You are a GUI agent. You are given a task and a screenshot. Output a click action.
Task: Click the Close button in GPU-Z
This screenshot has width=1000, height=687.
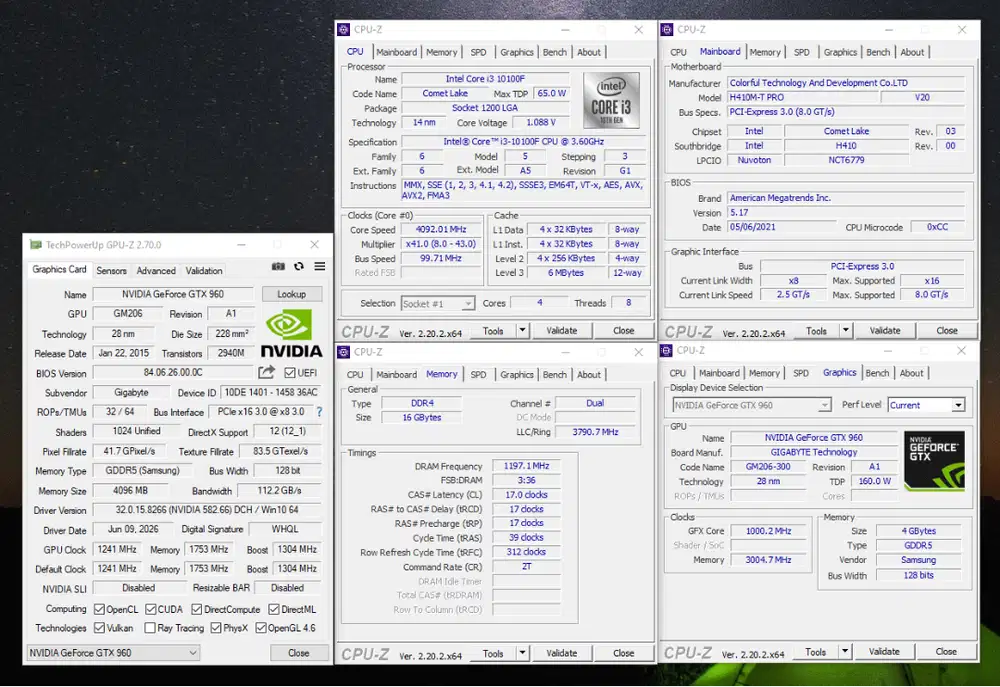coord(298,653)
